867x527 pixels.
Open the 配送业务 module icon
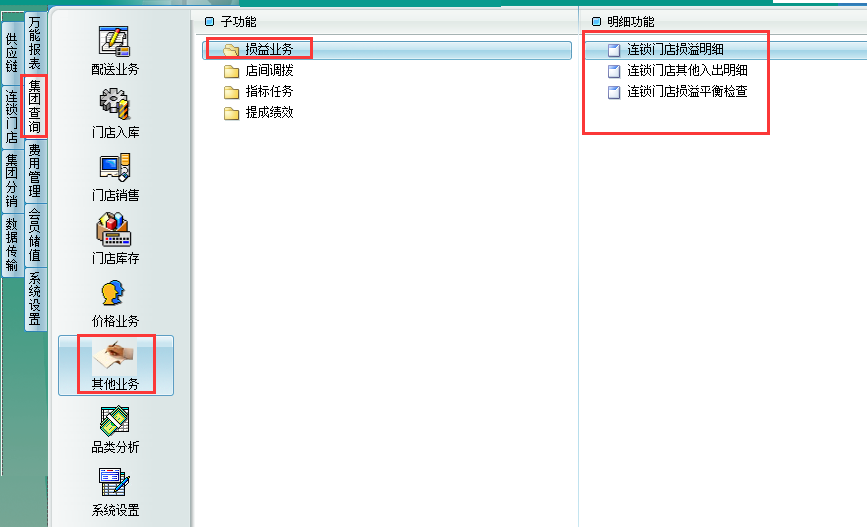pos(114,41)
